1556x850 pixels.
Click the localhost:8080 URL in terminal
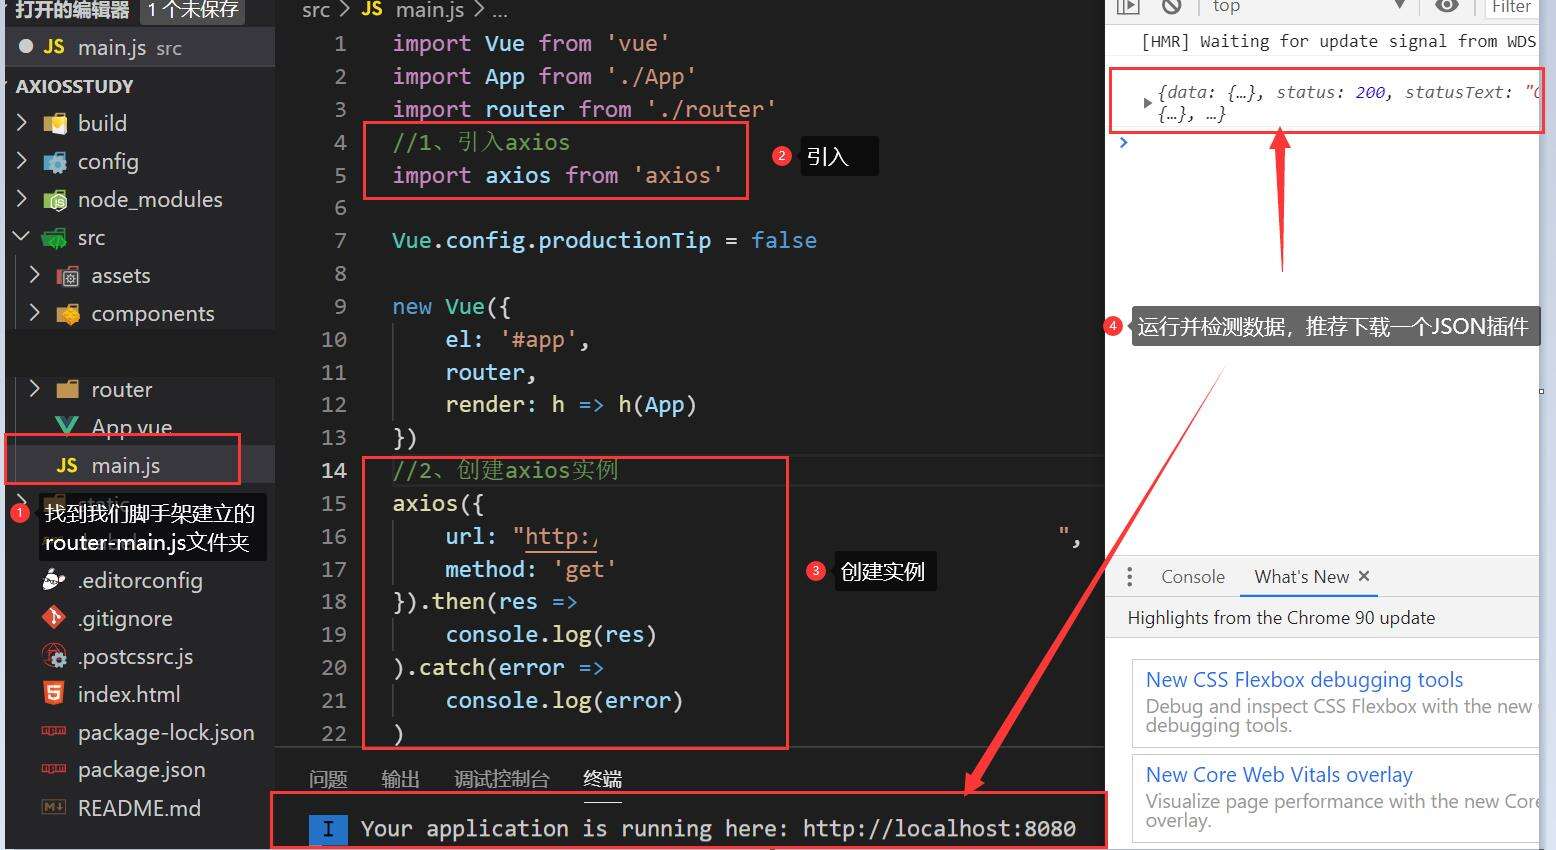(x=940, y=829)
